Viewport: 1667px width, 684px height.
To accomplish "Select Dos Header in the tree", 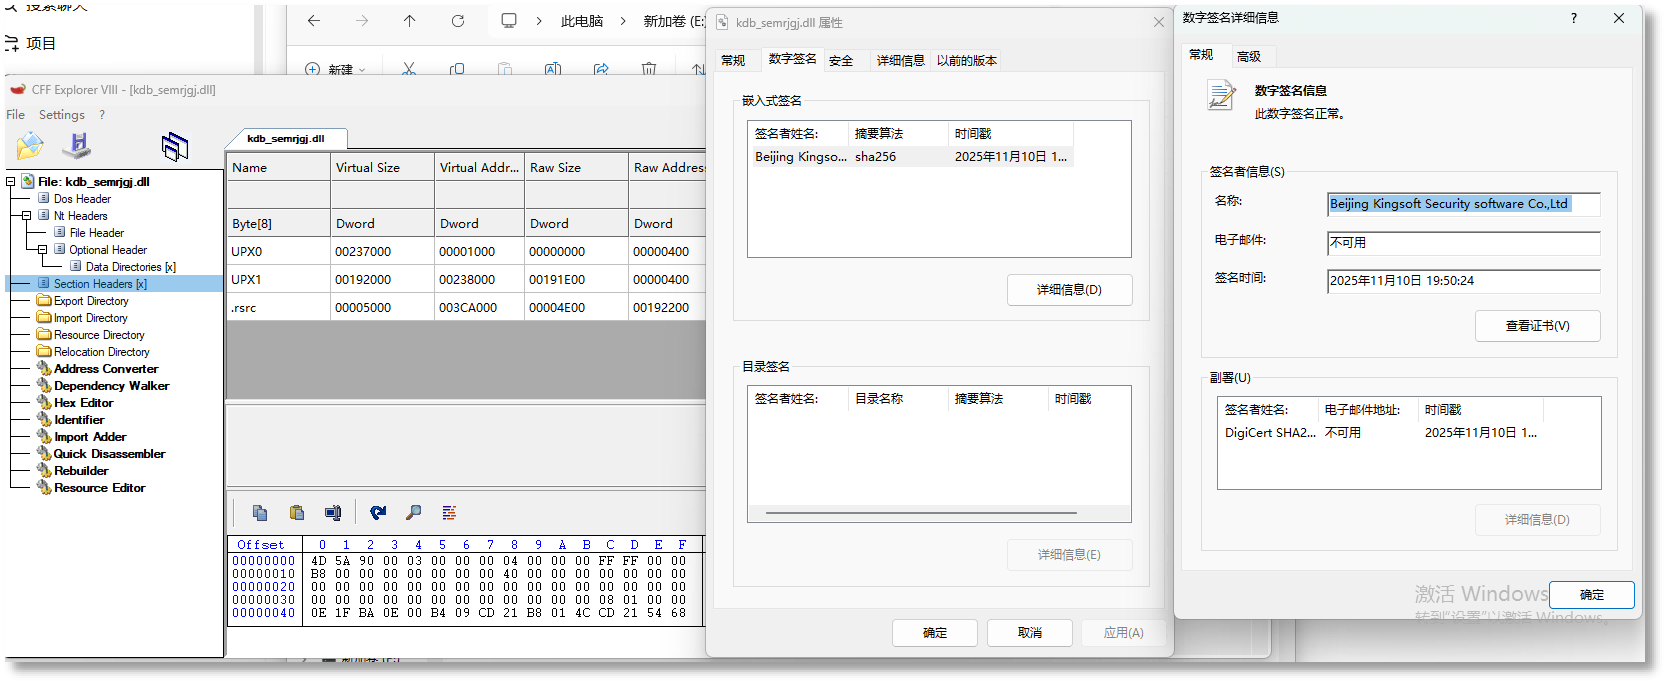I will [82, 199].
